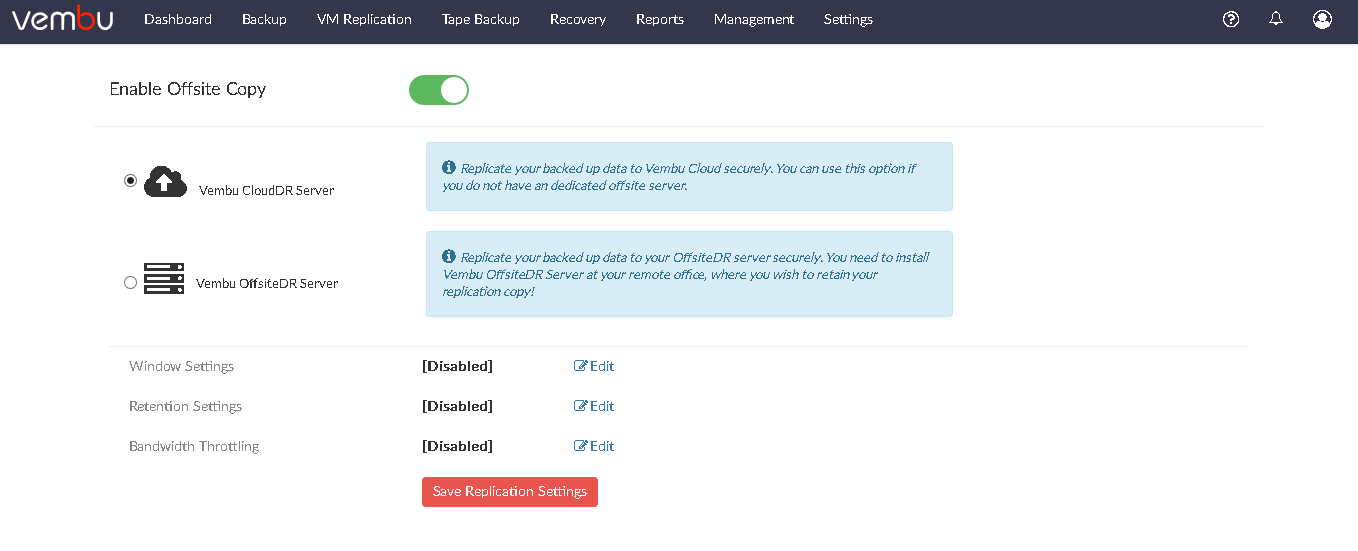Click the Edit link for Retention Settings

tap(602, 406)
